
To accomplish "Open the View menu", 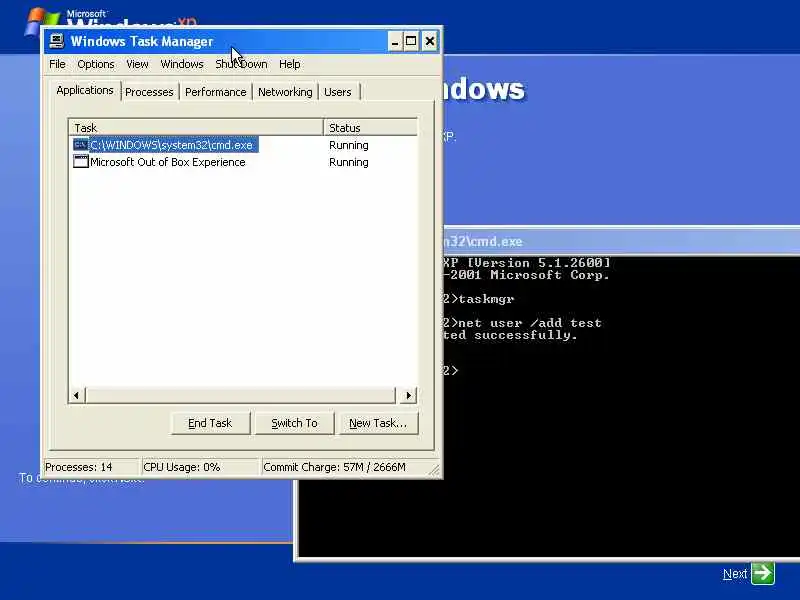I will 137,64.
